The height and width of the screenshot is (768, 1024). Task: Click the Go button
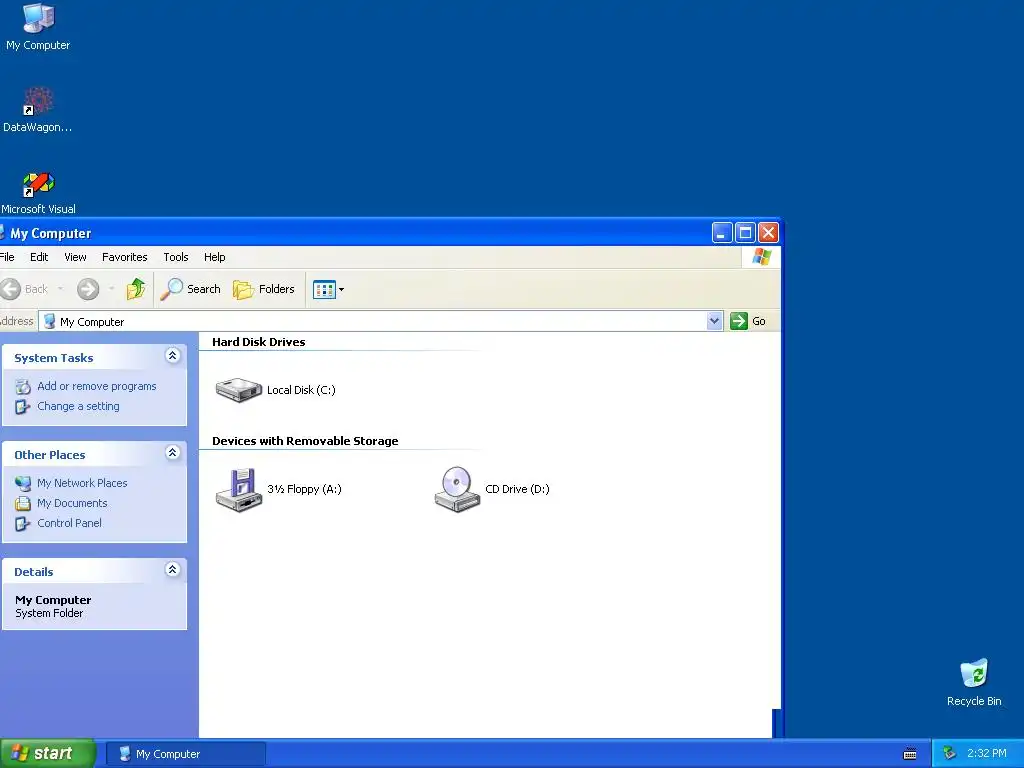click(x=748, y=321)
